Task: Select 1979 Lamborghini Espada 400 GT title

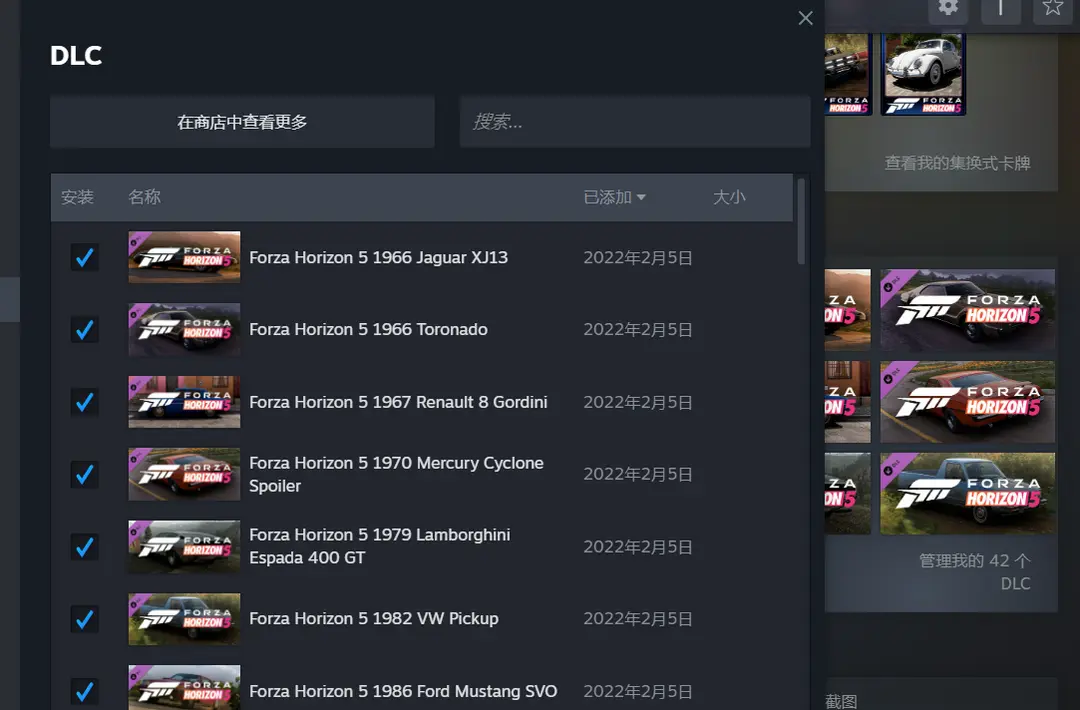Action: click(x=380, y=546)
